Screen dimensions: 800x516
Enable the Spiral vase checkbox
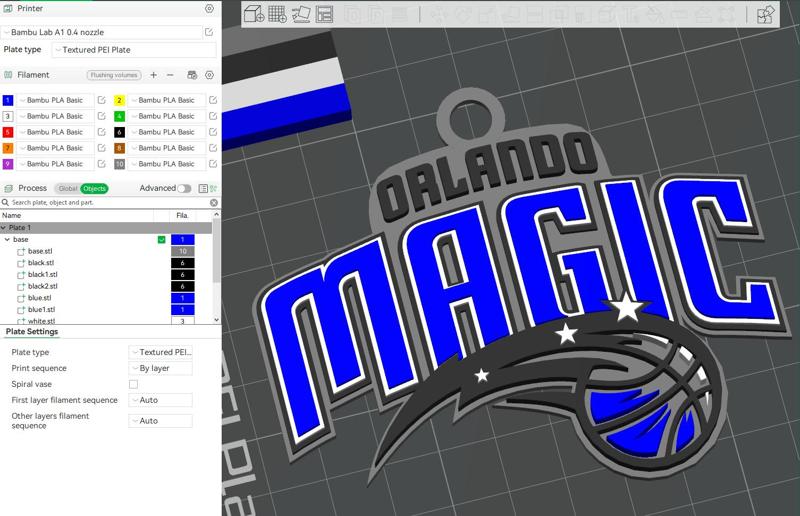133,384
